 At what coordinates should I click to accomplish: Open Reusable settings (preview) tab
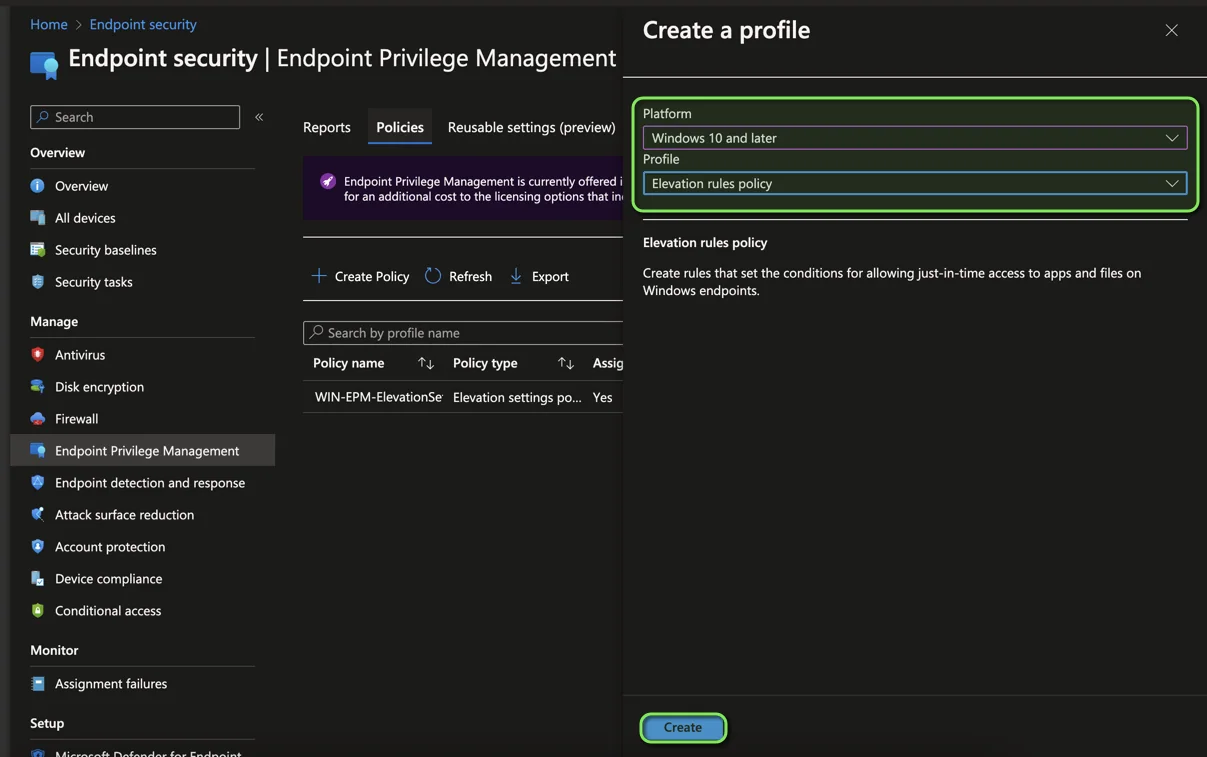coord(532,127)
